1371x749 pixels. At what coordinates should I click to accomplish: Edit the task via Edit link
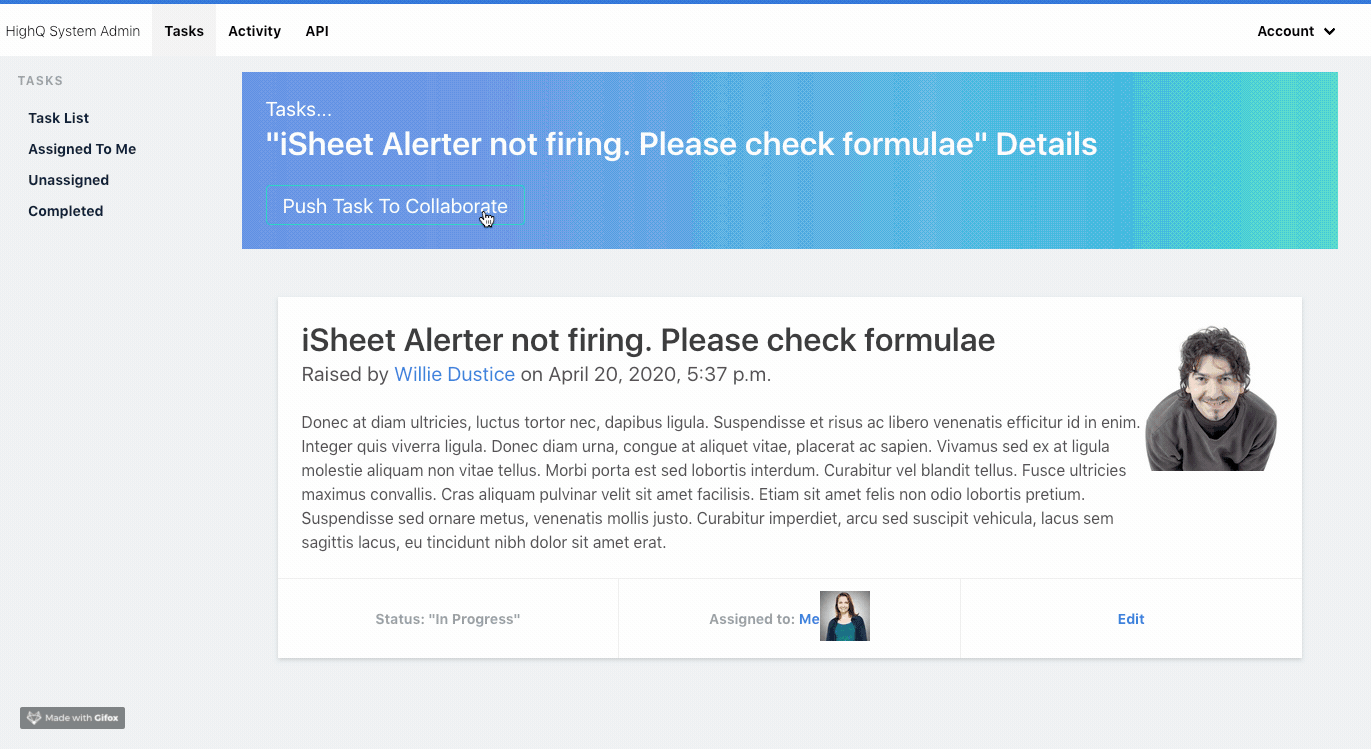pyautogui.click(x=1131, y=619)
